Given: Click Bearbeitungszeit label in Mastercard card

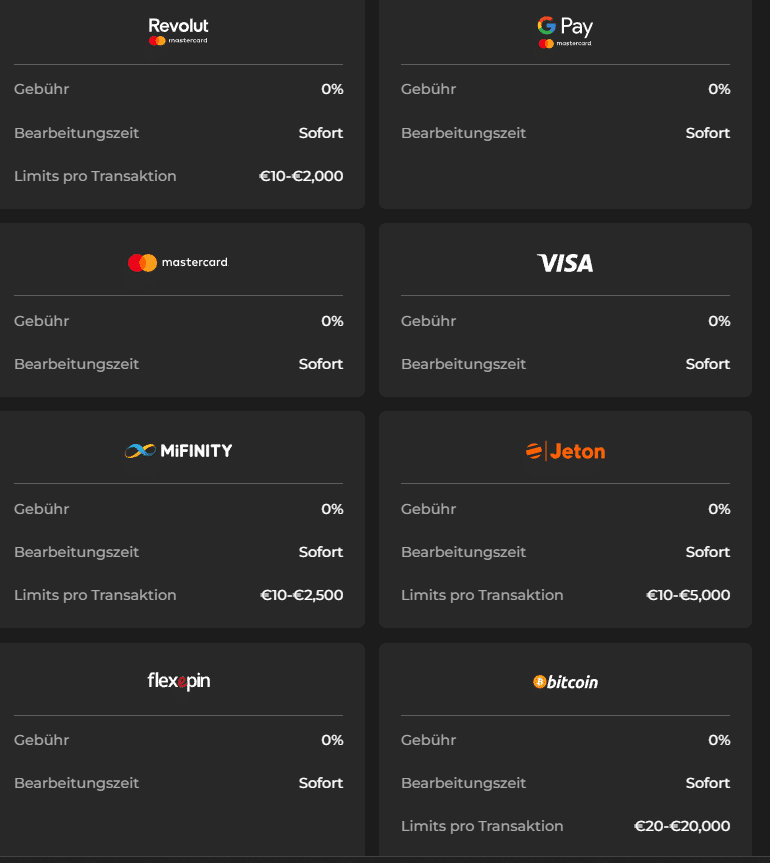Looking at the screenshot, I should point(76,364).
